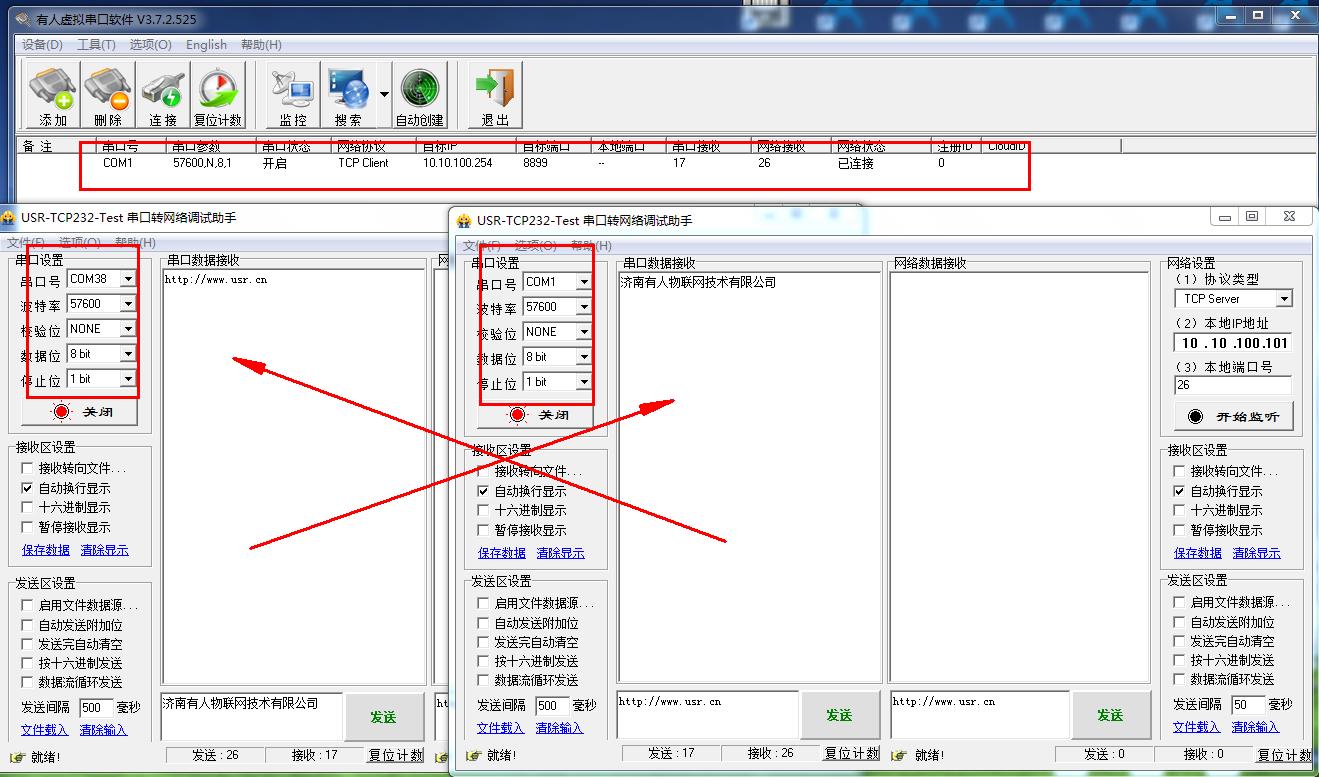
Task: Click the 清除显示 link in the COM1 window
Action: pyautogui.click(x=560, y=553)
